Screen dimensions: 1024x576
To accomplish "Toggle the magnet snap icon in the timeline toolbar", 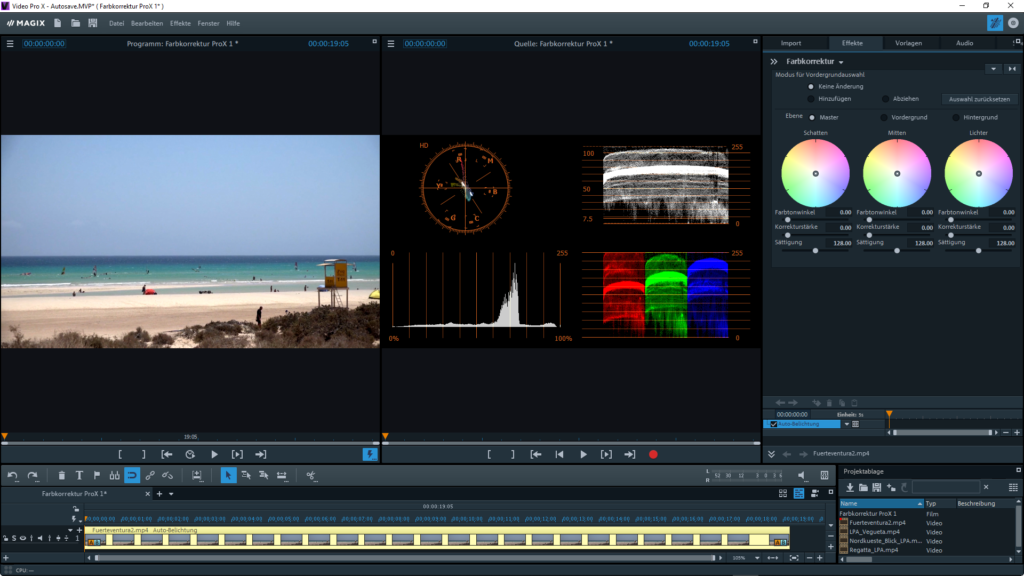I will click(x=132, y=475).
